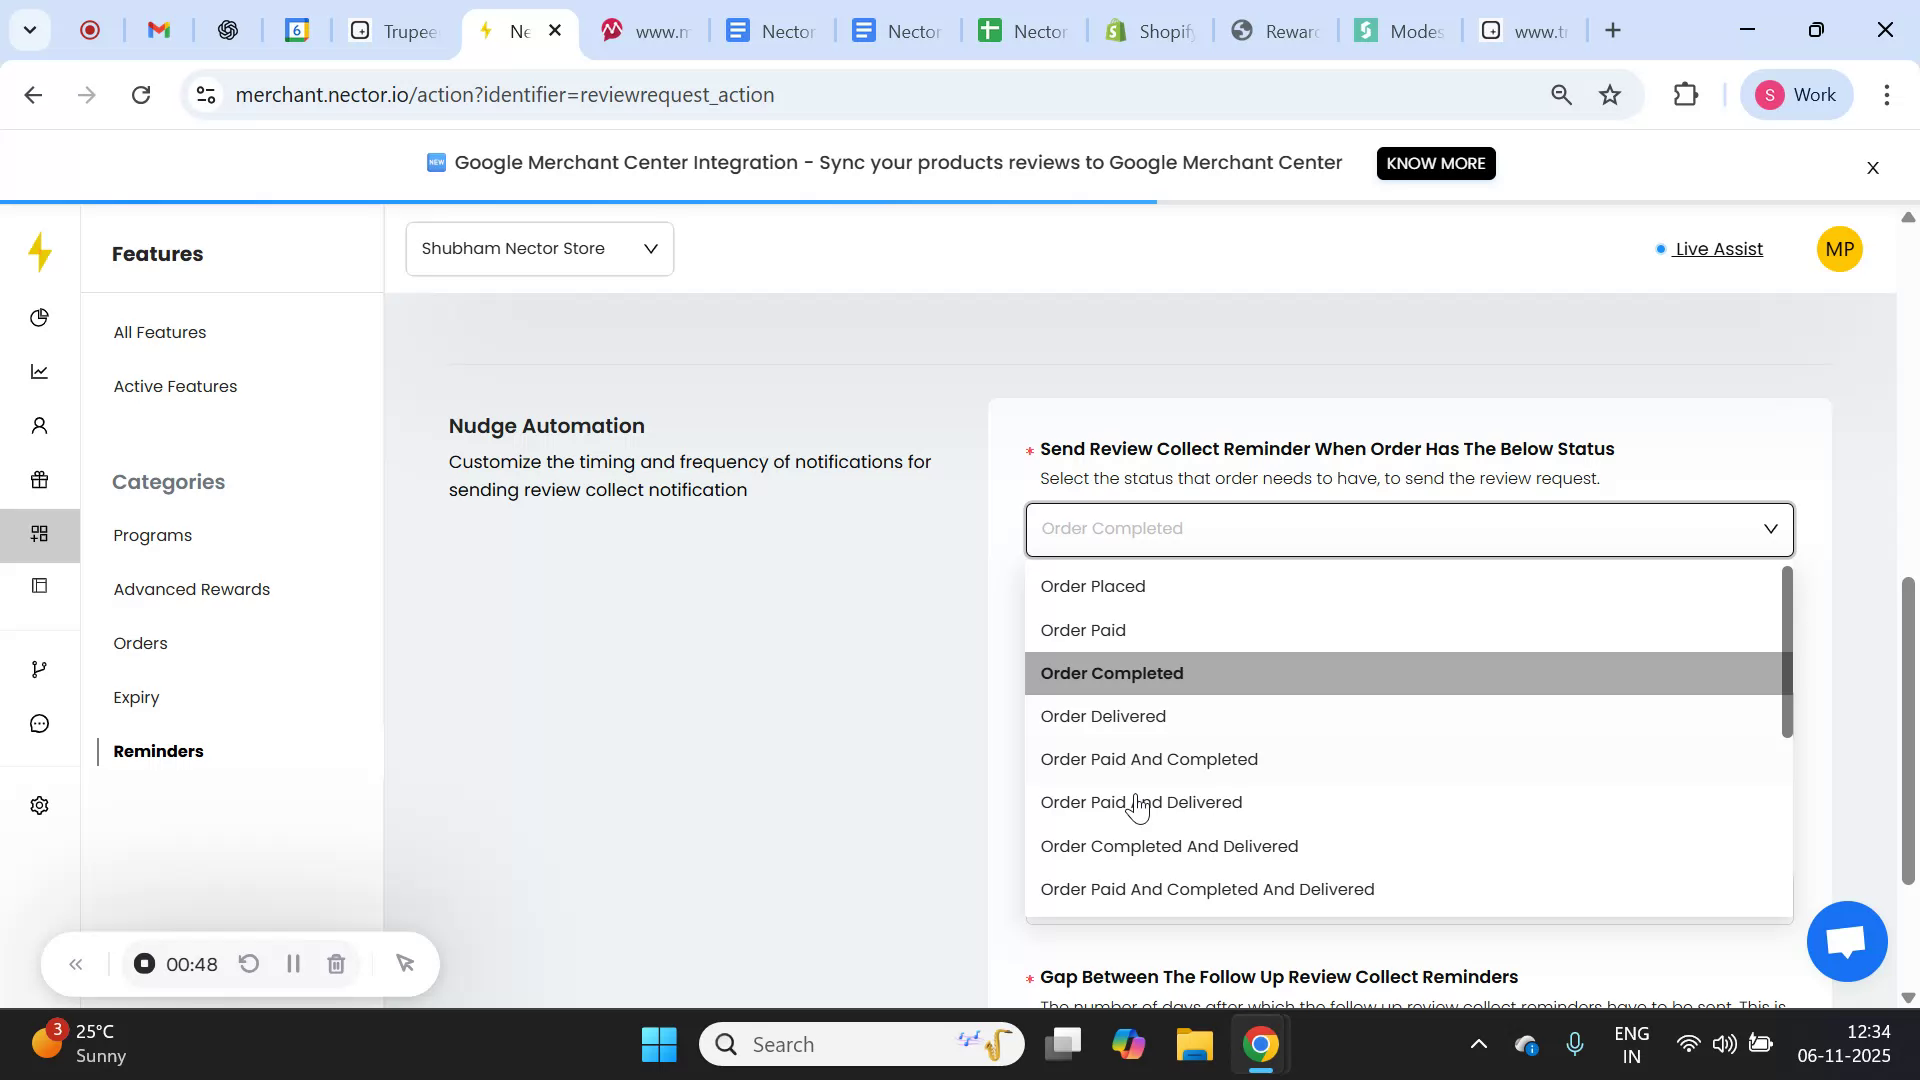Open the analytics pie chart panel in sidebar
Image resolution: width=1920 pixels, height=1080 pixels.
pyautogui.click(x=40, y=317)
